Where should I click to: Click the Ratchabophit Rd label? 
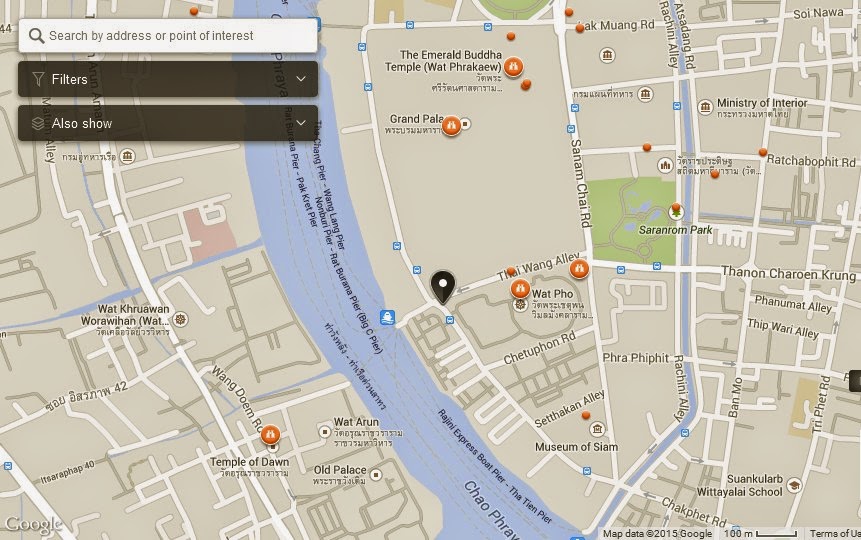(x=811, y=161)
